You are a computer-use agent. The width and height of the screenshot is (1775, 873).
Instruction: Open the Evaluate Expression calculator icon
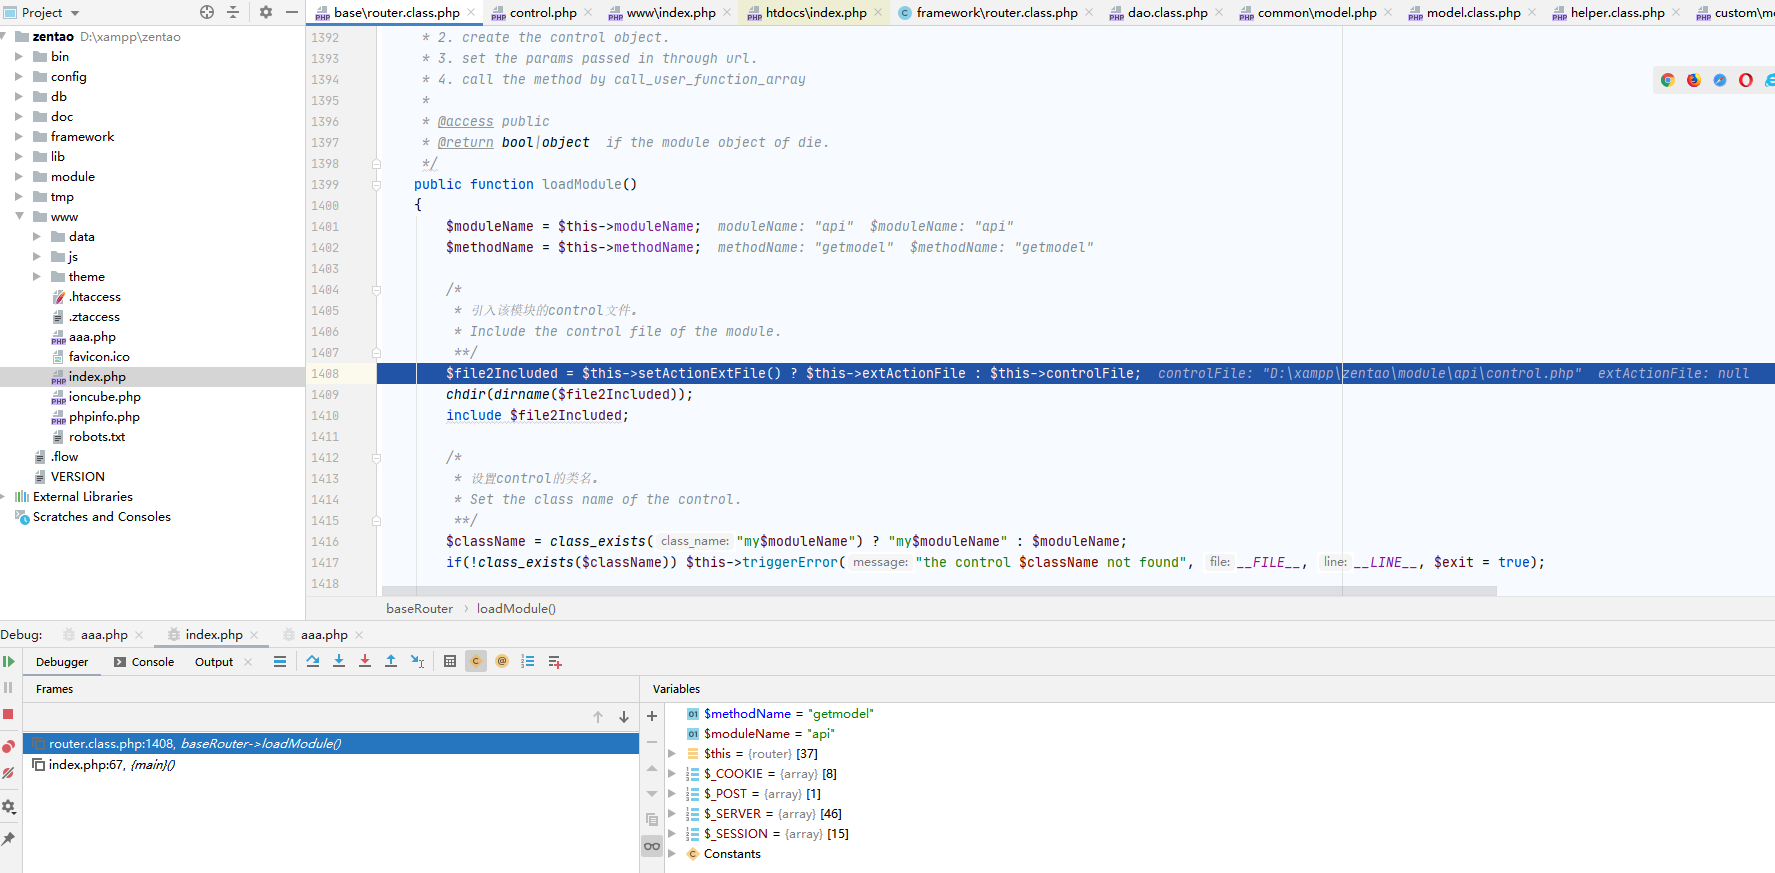(450, 661)
